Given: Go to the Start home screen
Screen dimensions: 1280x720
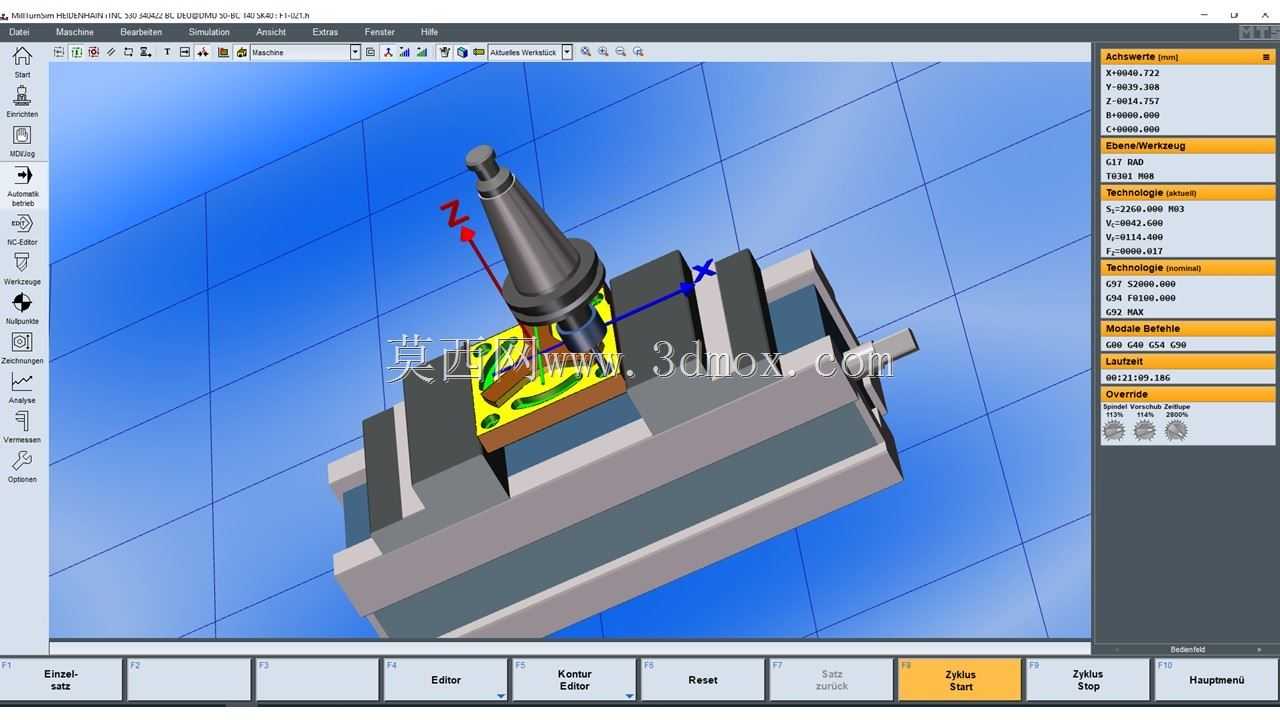Looking at the screenshot, I should pyautogui.click(x=22, y=62).
